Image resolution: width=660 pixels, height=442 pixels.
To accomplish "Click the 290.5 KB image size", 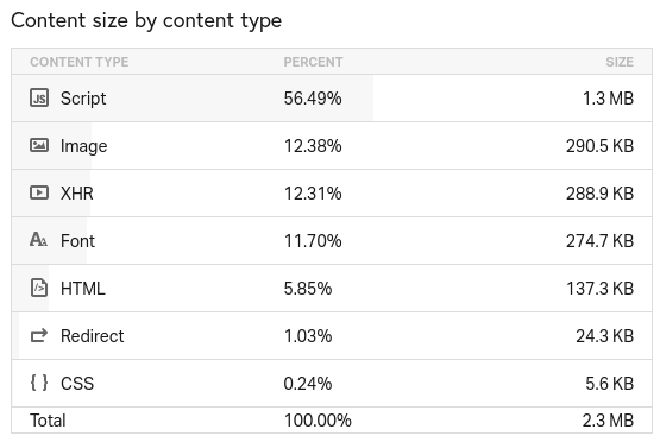I will (x=600, y=146).
